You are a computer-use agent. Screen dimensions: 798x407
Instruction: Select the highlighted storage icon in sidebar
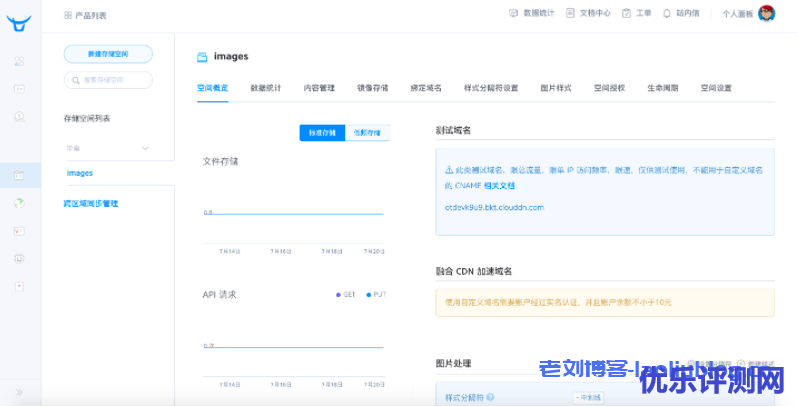coord(19,175)
